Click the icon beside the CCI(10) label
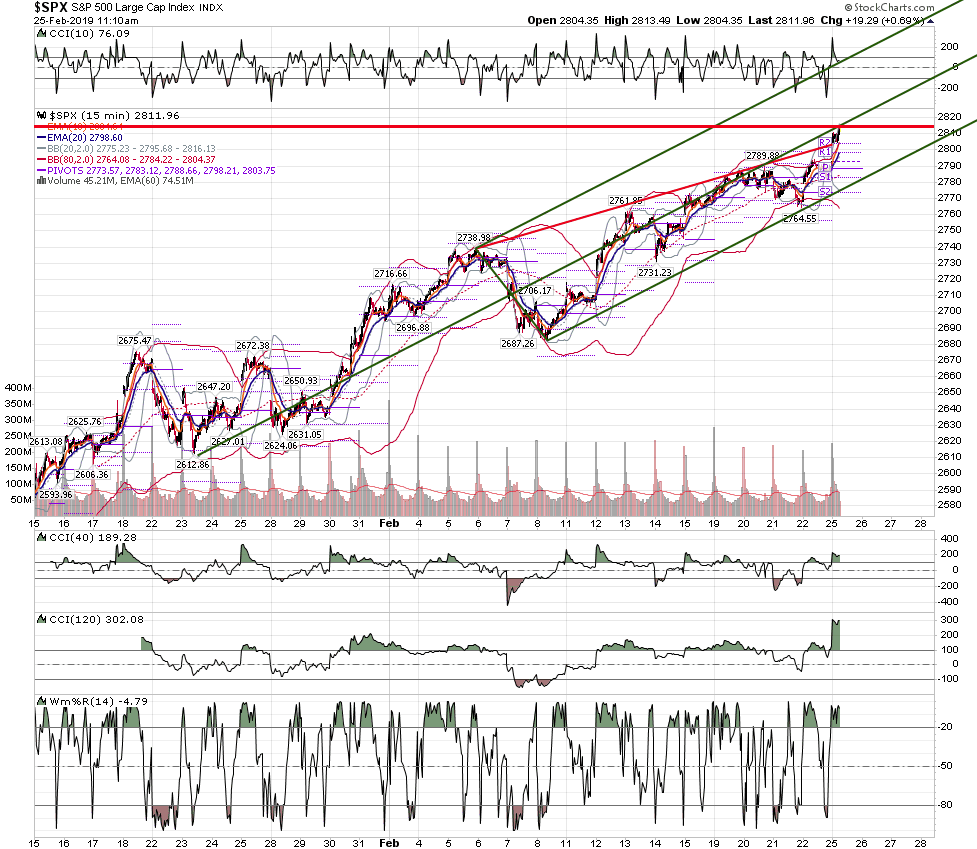This screenshot has width=977, height=849. coord(42,34)
